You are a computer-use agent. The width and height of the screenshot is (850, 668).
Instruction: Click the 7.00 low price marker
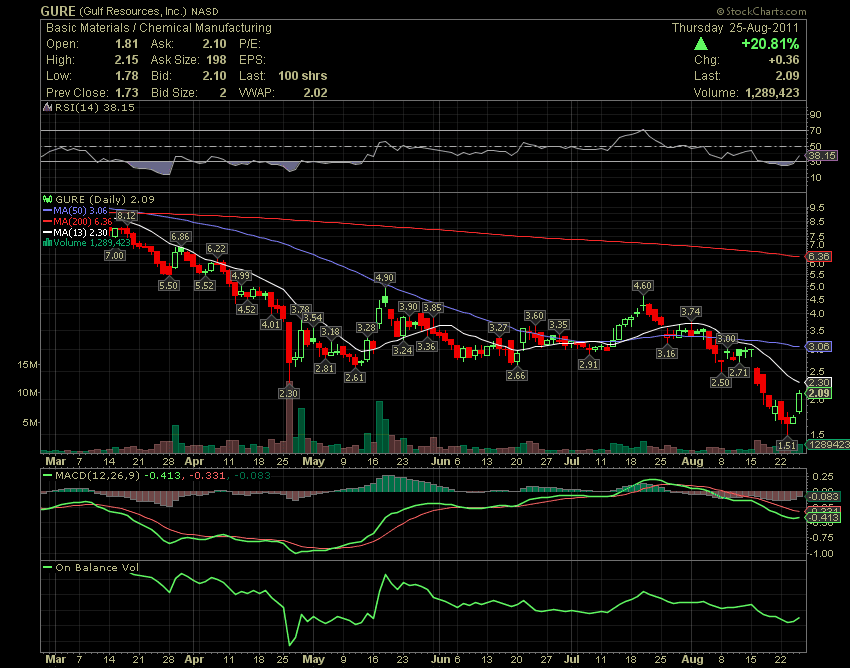[x=114, y=255]
